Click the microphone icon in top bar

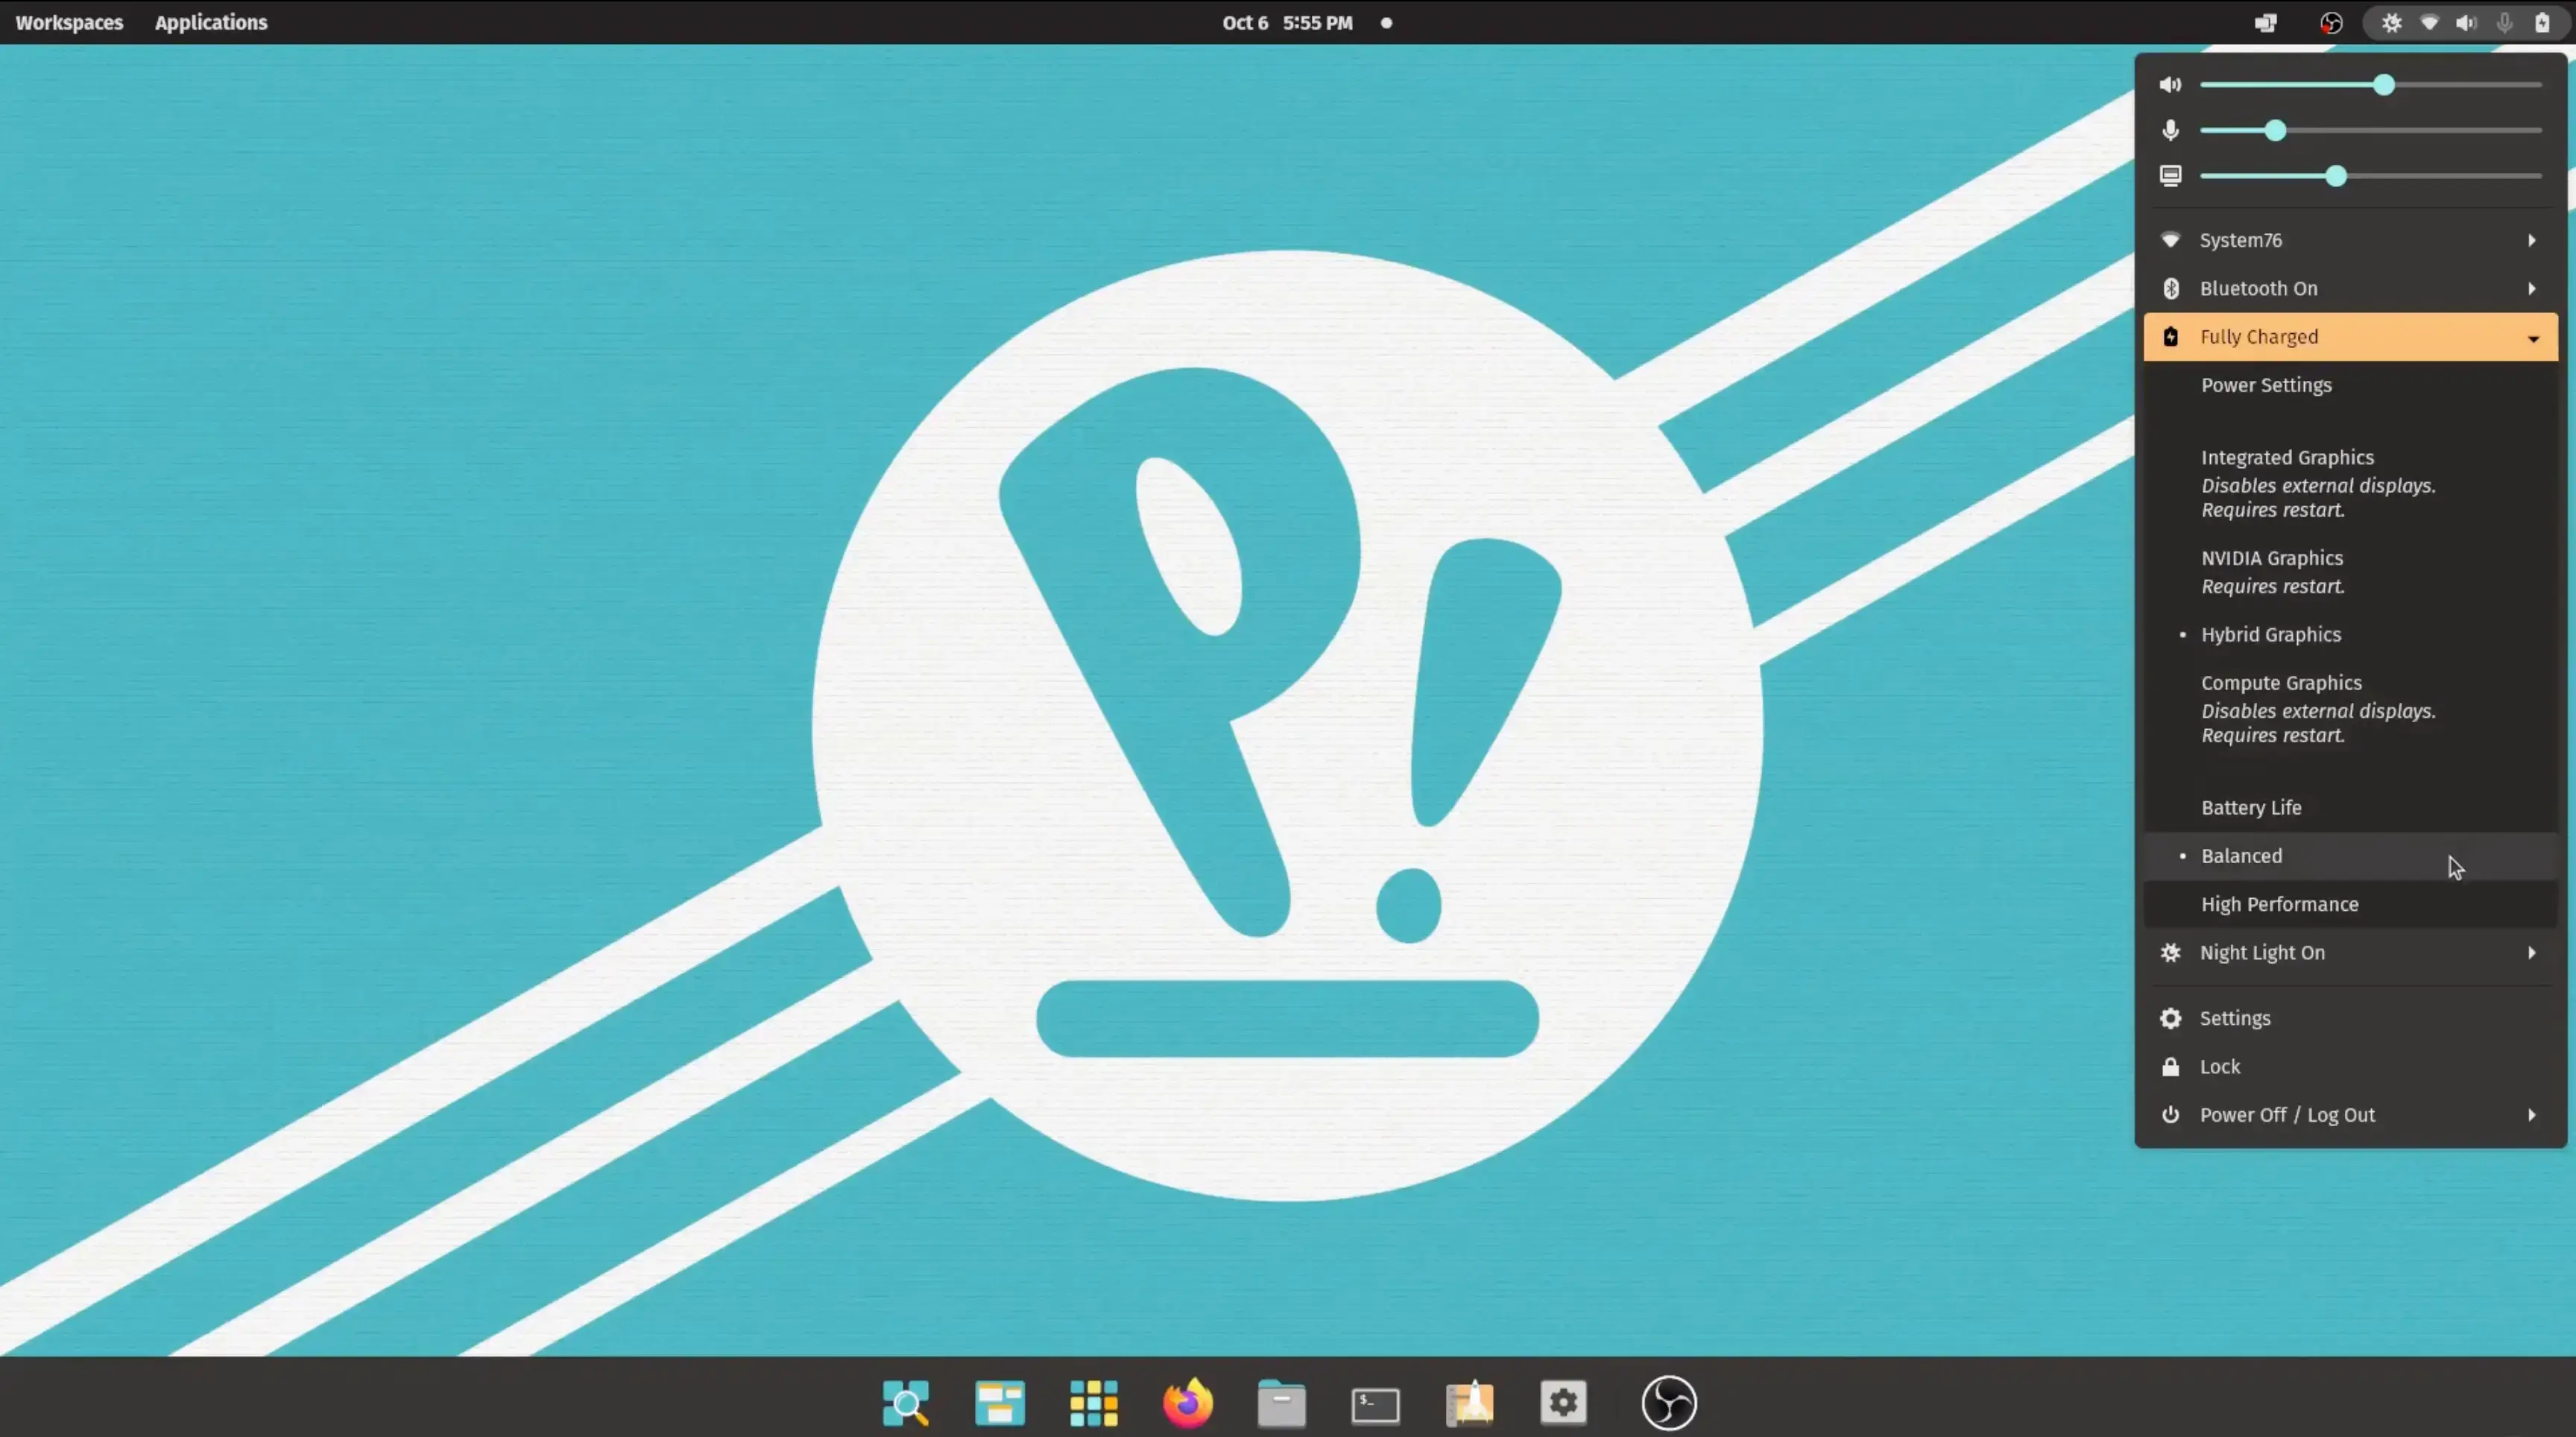click(2504, 22)
